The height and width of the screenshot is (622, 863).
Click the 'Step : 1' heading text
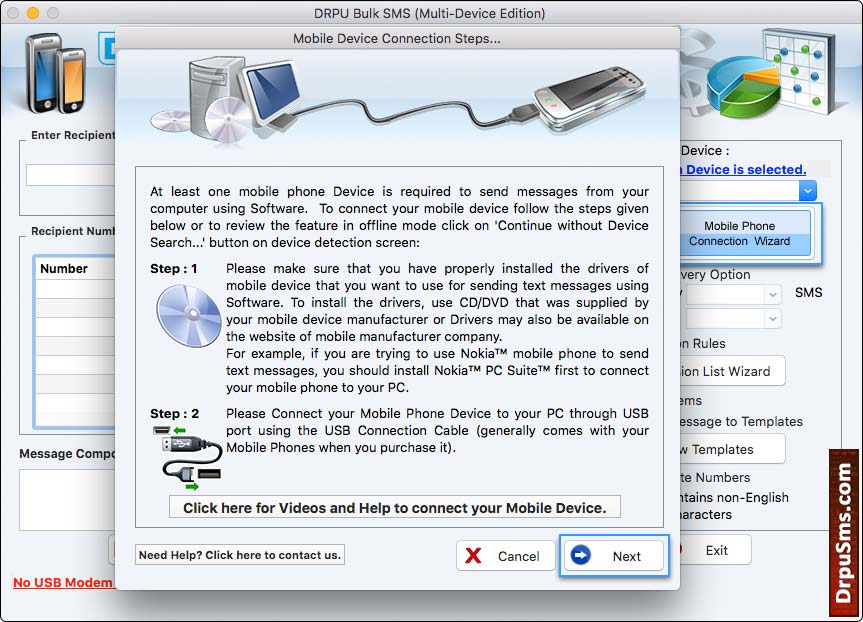pyautogui.click(x=173, y=269)
